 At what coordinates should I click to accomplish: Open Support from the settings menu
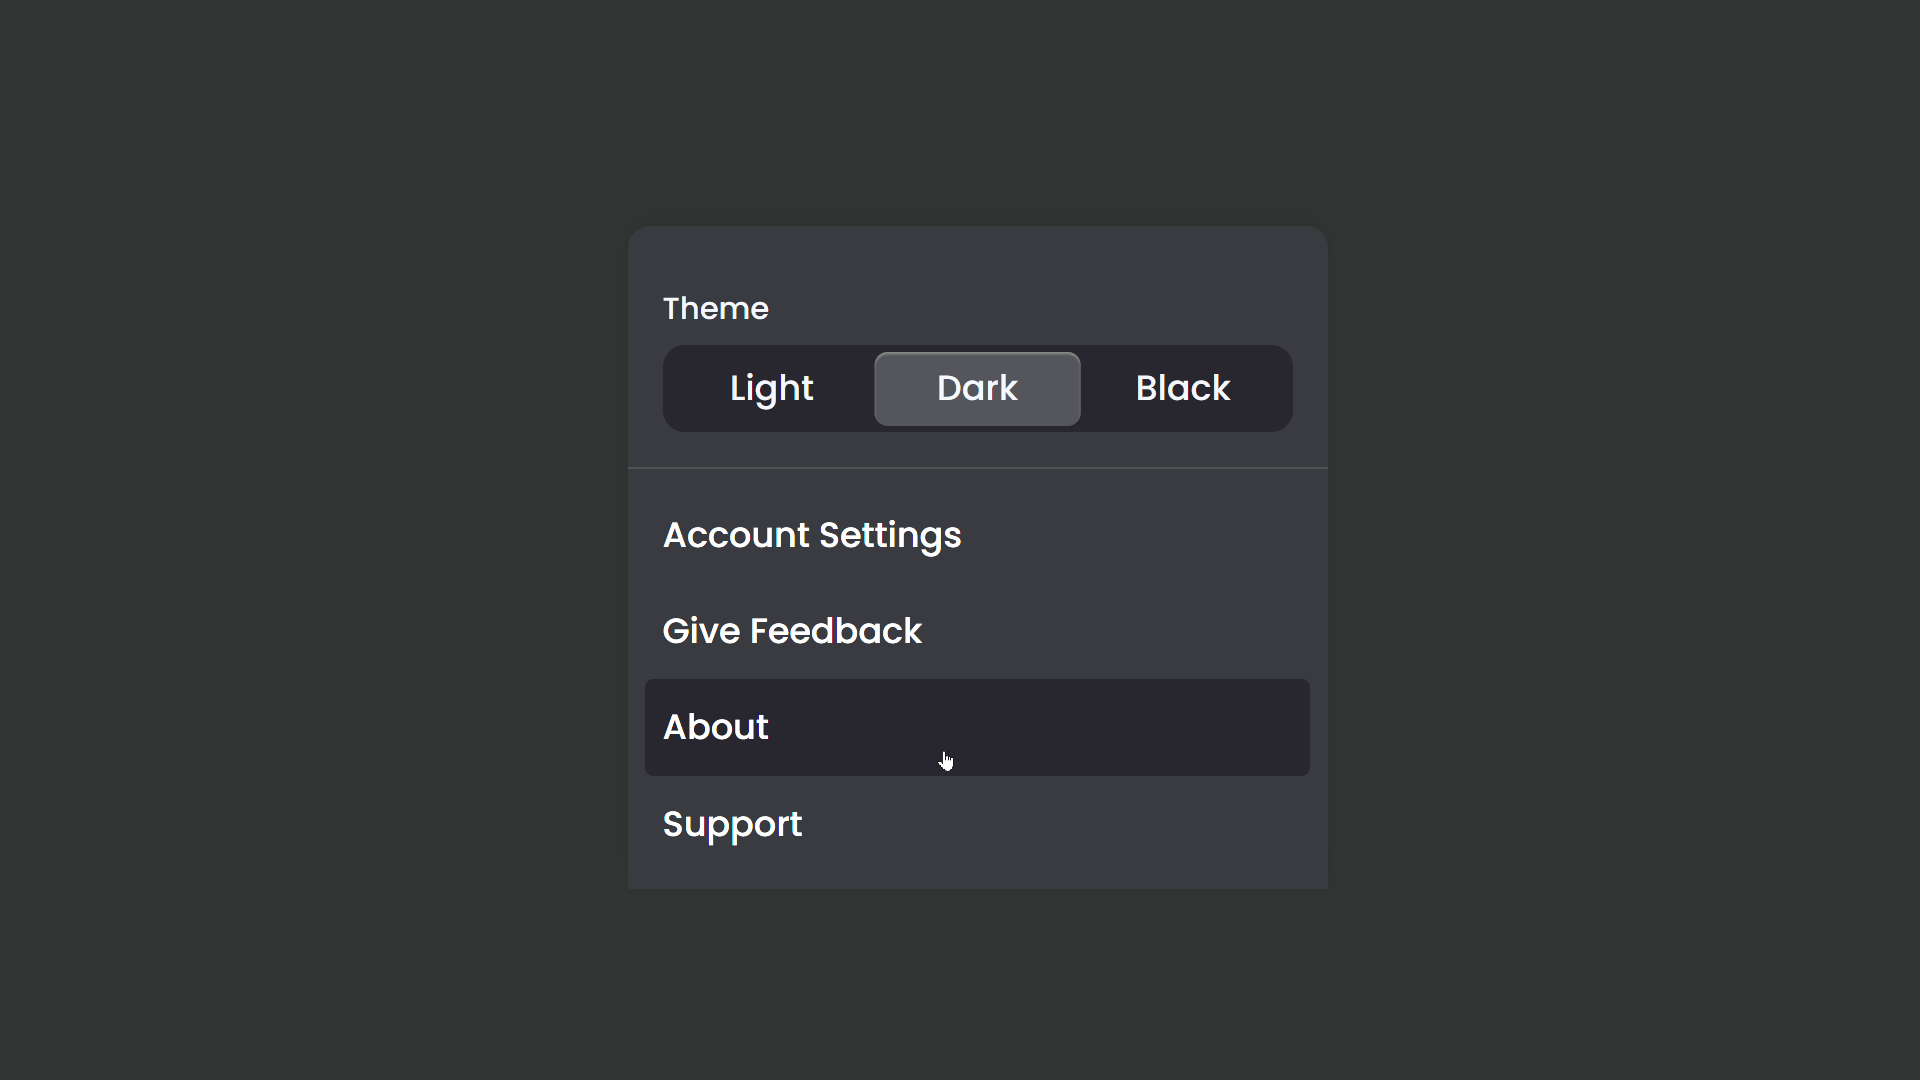(732, 823)
